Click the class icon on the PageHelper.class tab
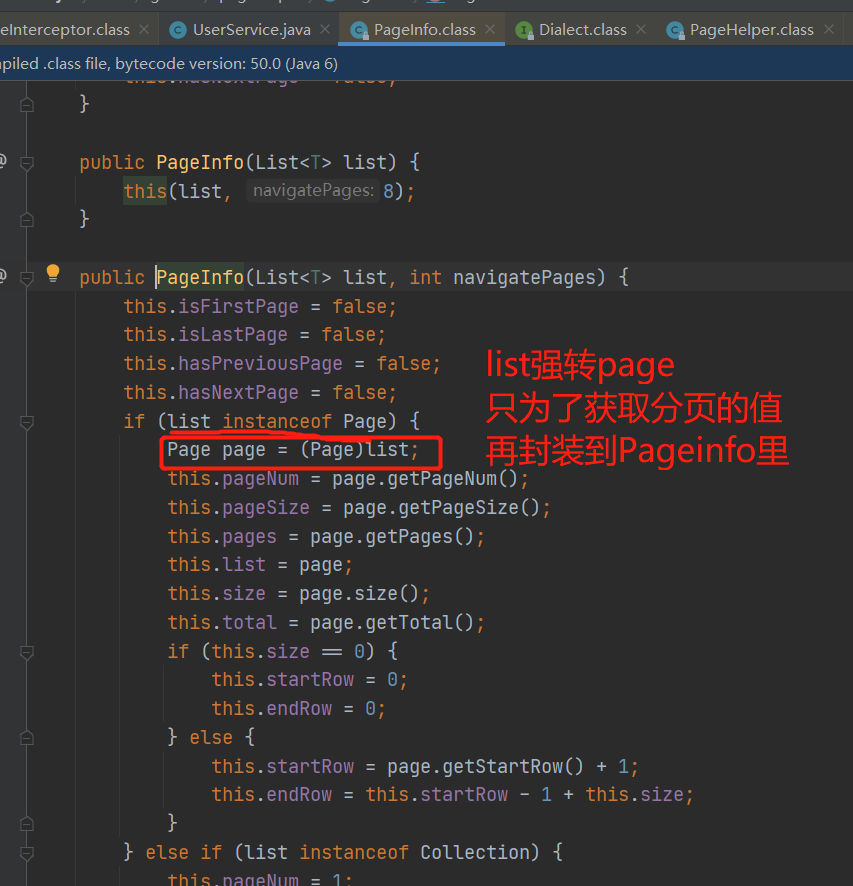Viewport: 853px width, 886px height. point(676,29)
